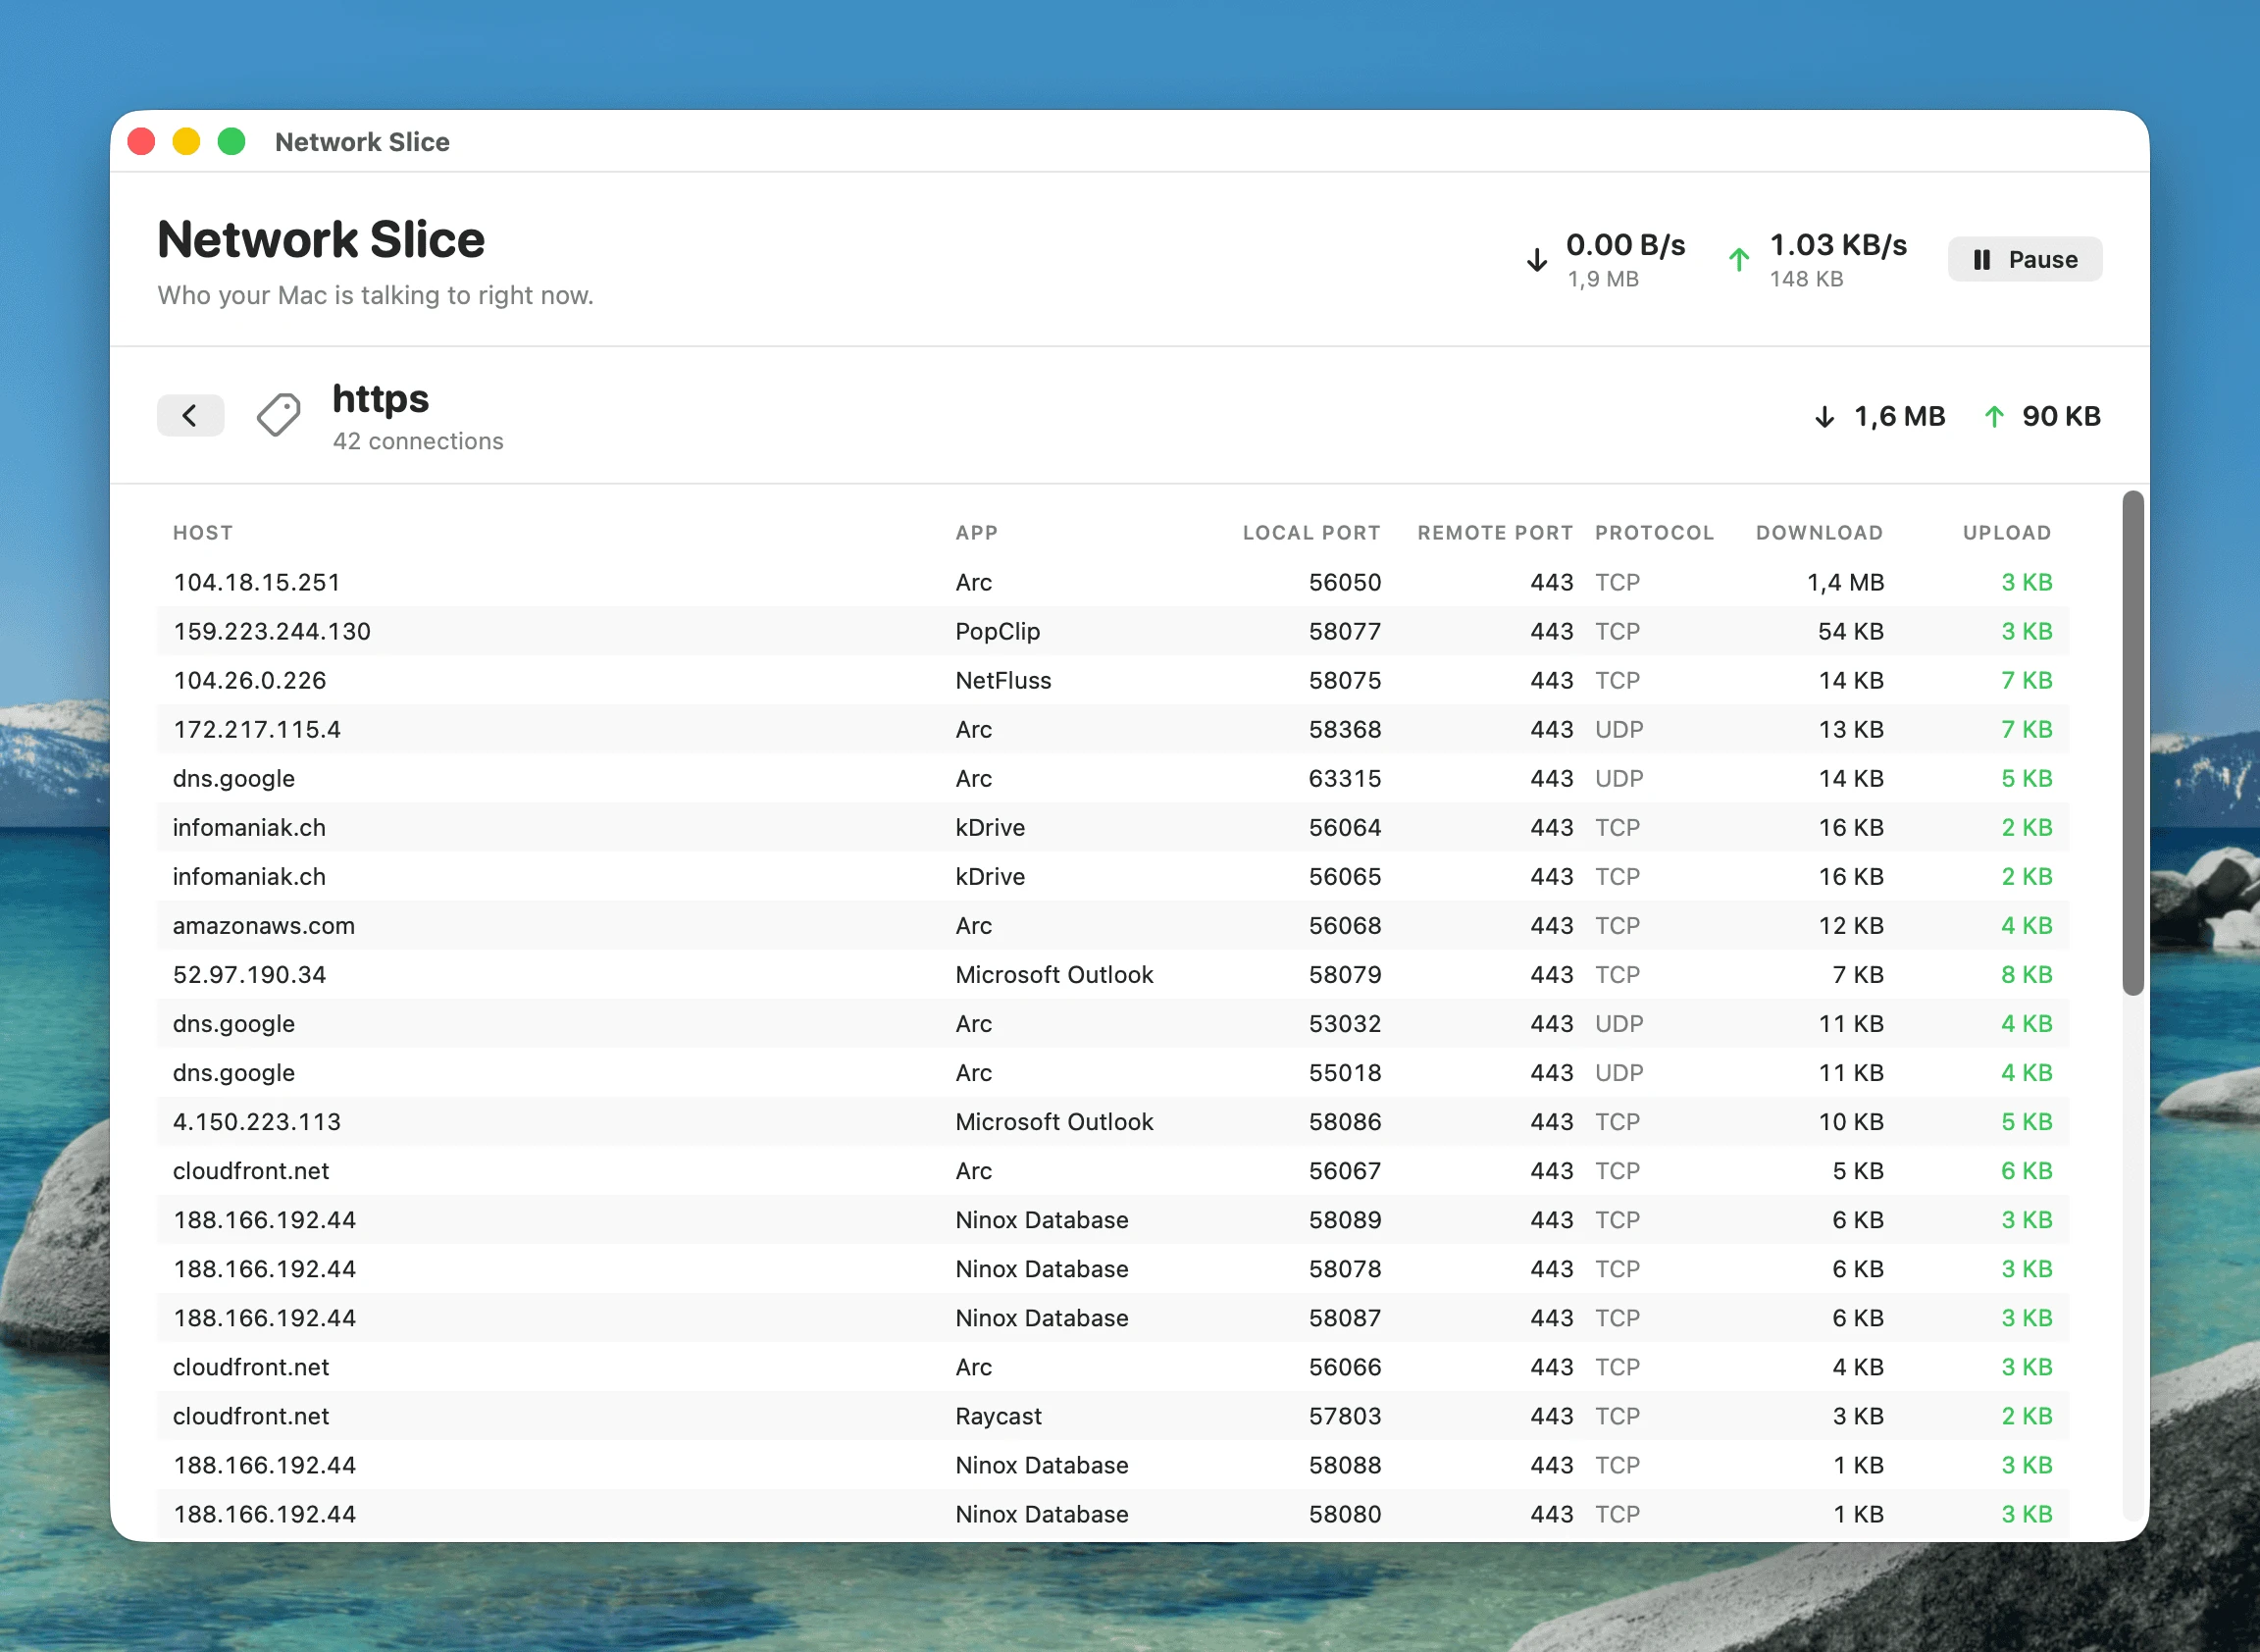Click UDP protocol in the 172.217.115.4 row
The width and height of the screenshot is (2260, 1652).
pyautogui.click(x=1618, y=729)
